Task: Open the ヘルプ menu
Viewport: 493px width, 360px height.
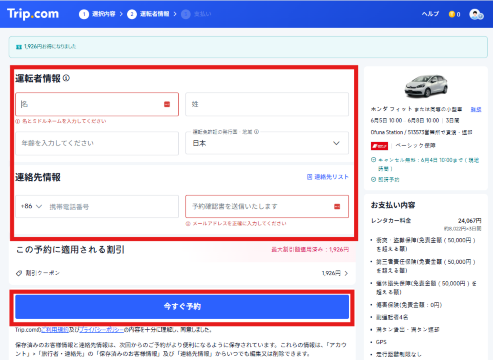Action: coord(430,14)
